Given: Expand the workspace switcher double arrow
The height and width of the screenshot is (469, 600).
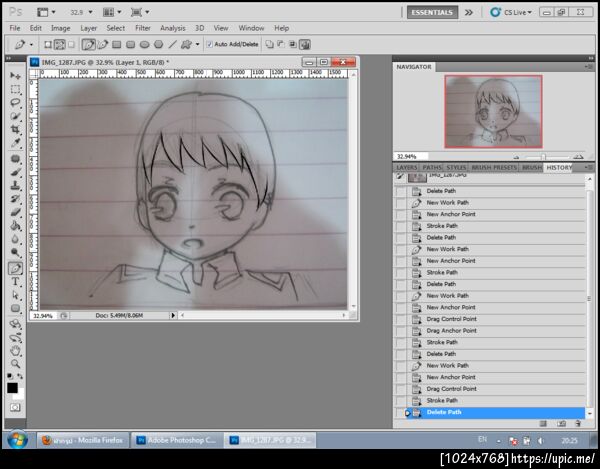Looking at the screenshot, I should [469, 12].
